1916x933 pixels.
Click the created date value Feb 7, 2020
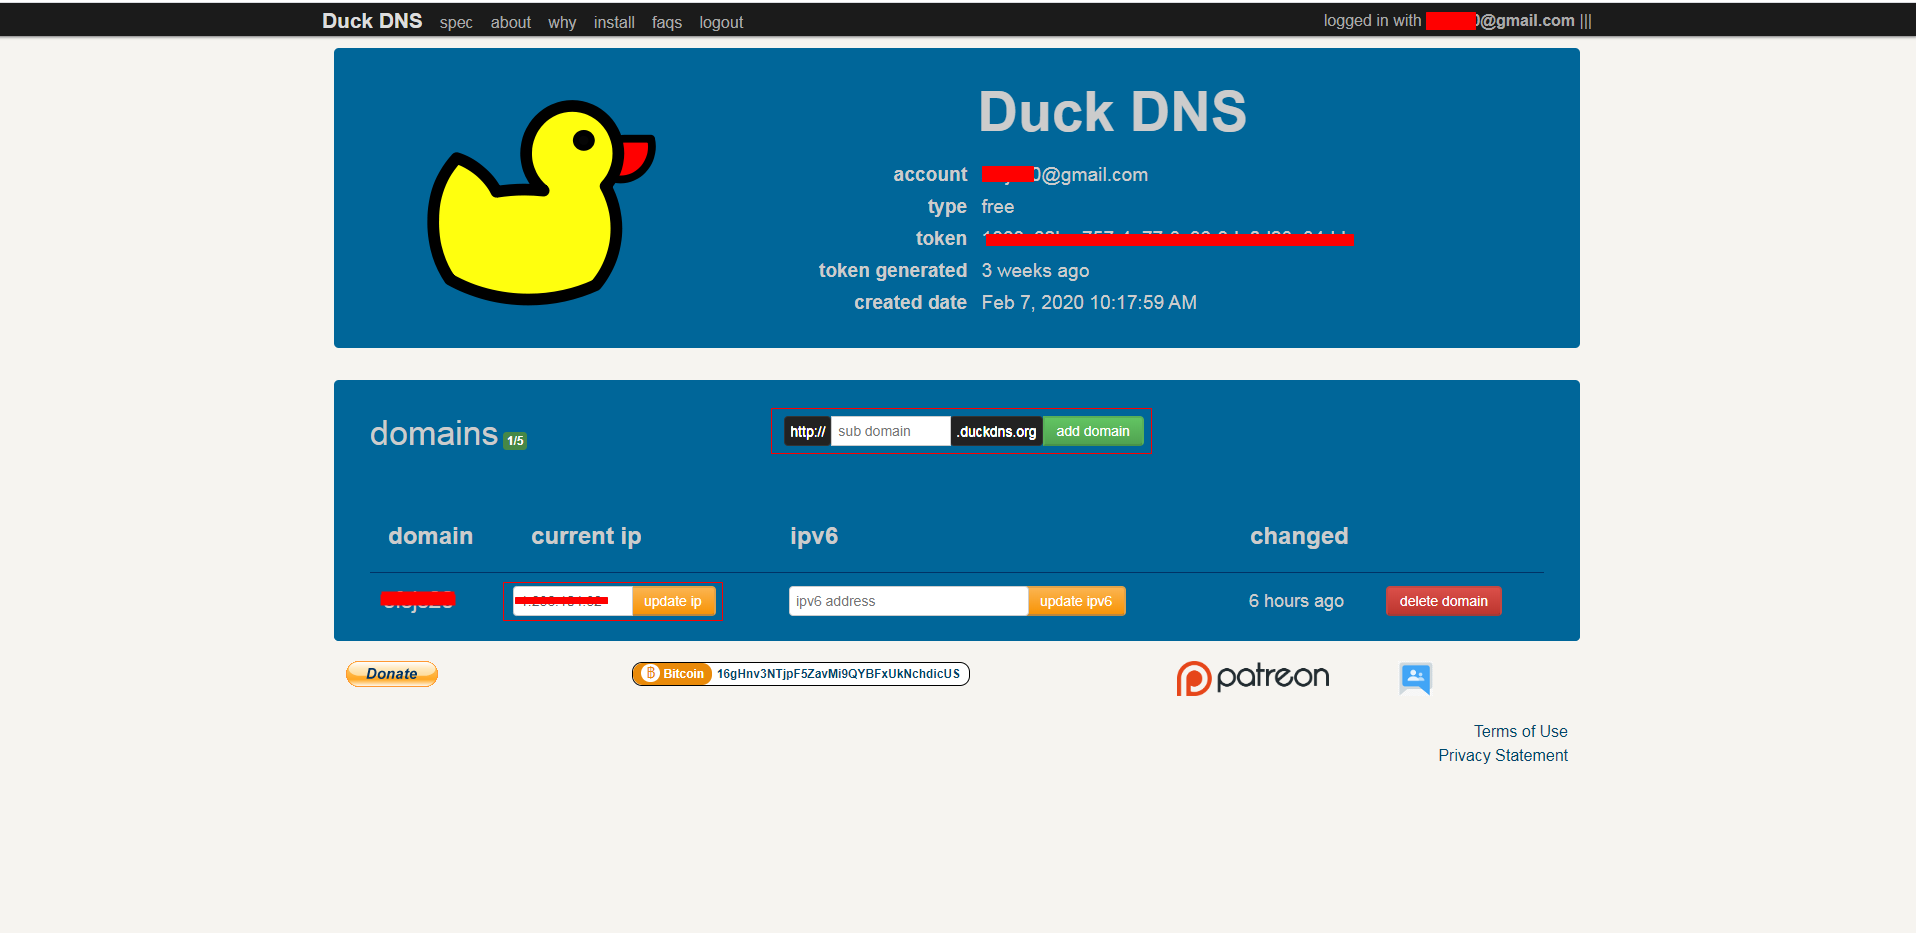[x=1089, y=302]
